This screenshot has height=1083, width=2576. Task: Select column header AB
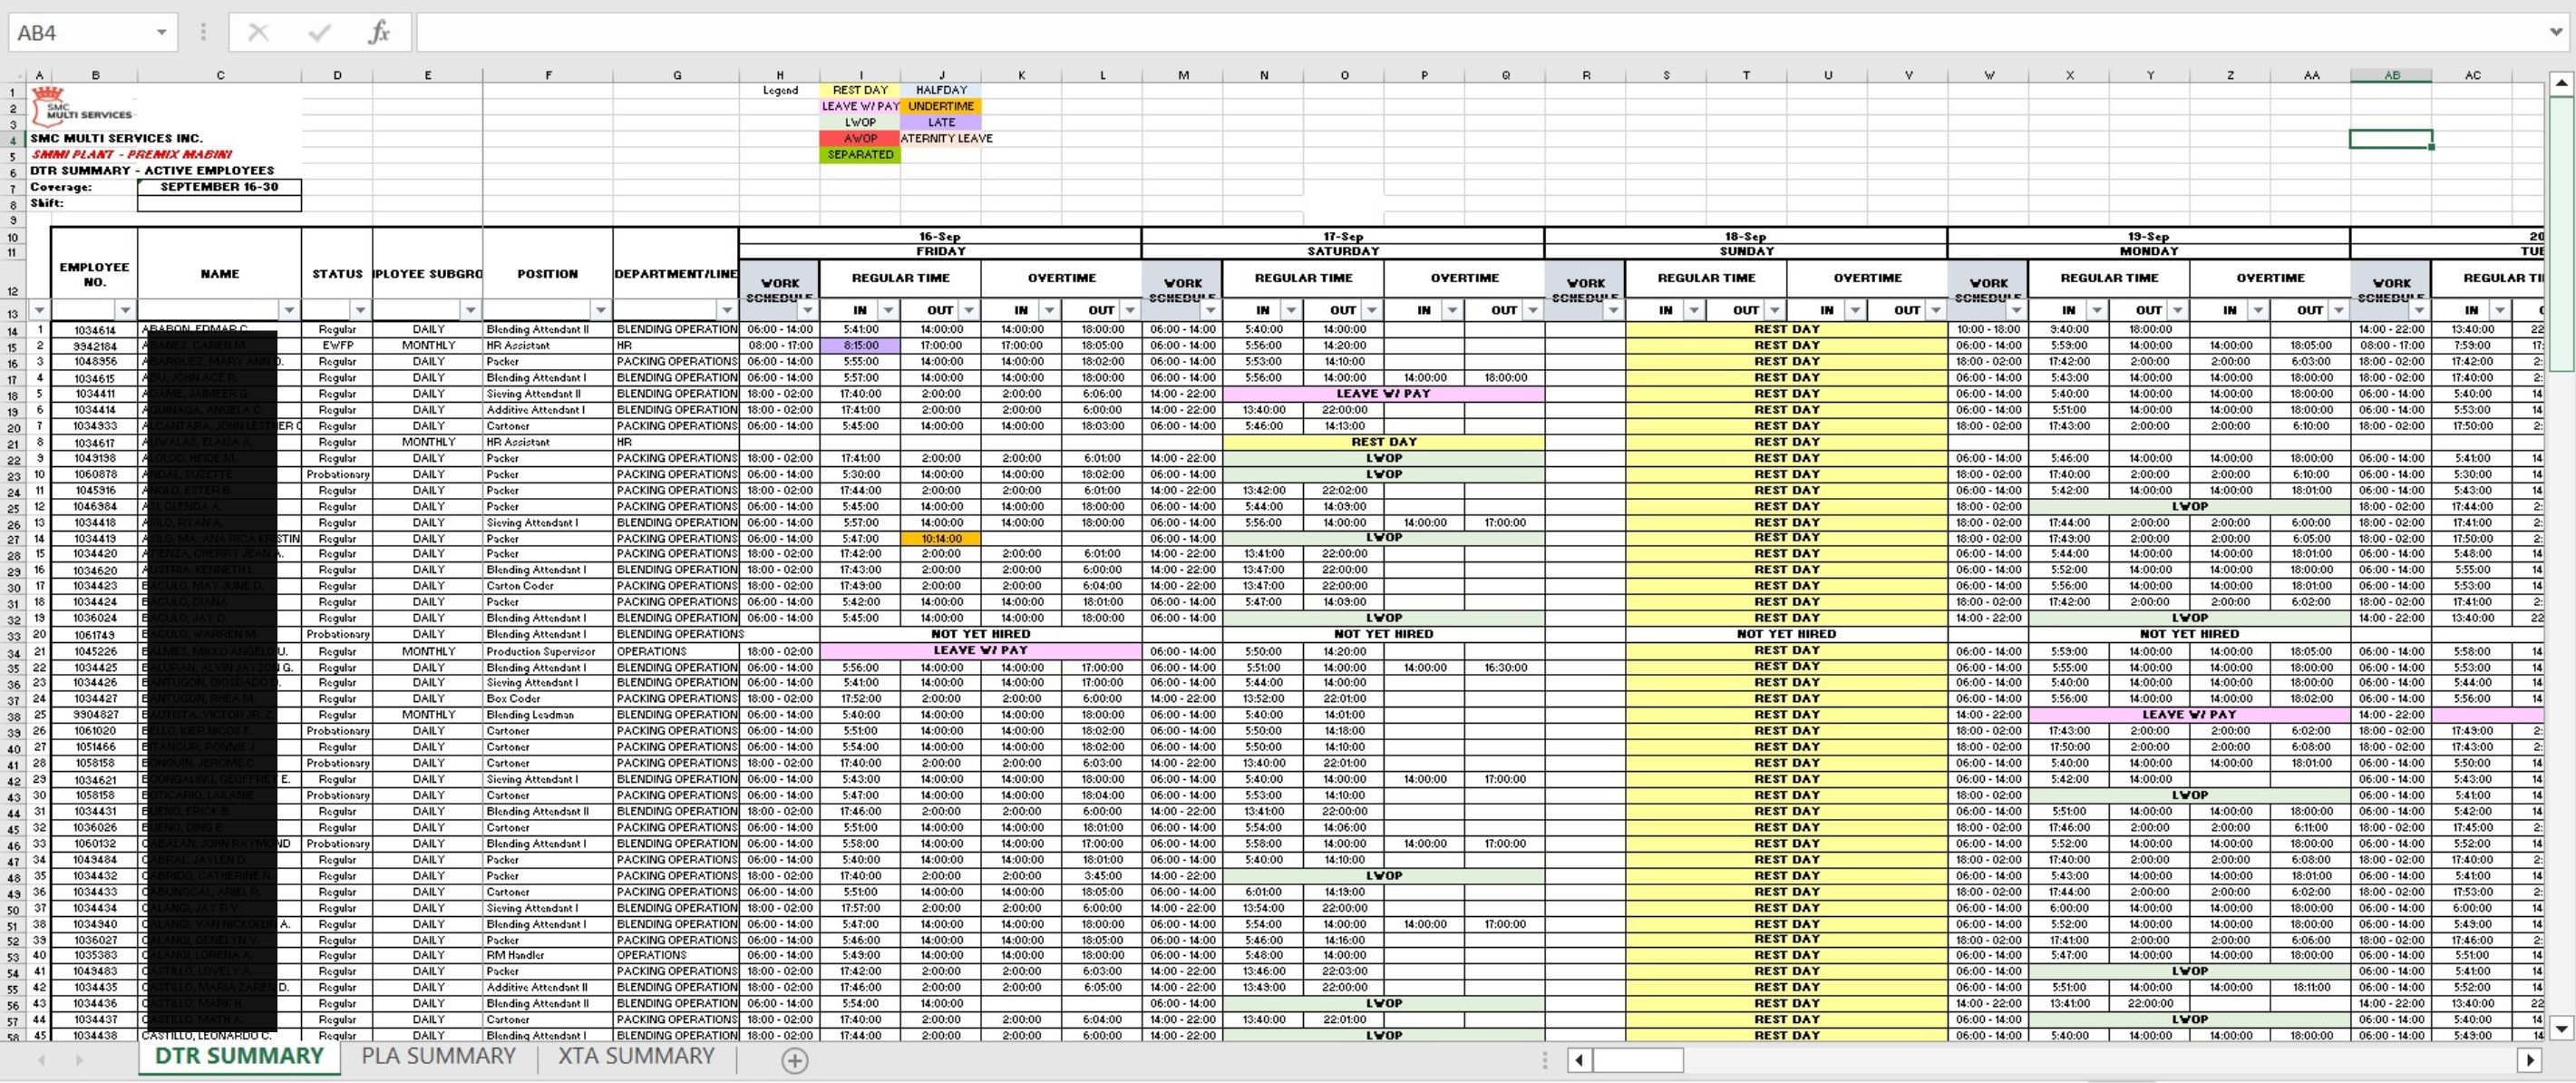coord(2391,75)
